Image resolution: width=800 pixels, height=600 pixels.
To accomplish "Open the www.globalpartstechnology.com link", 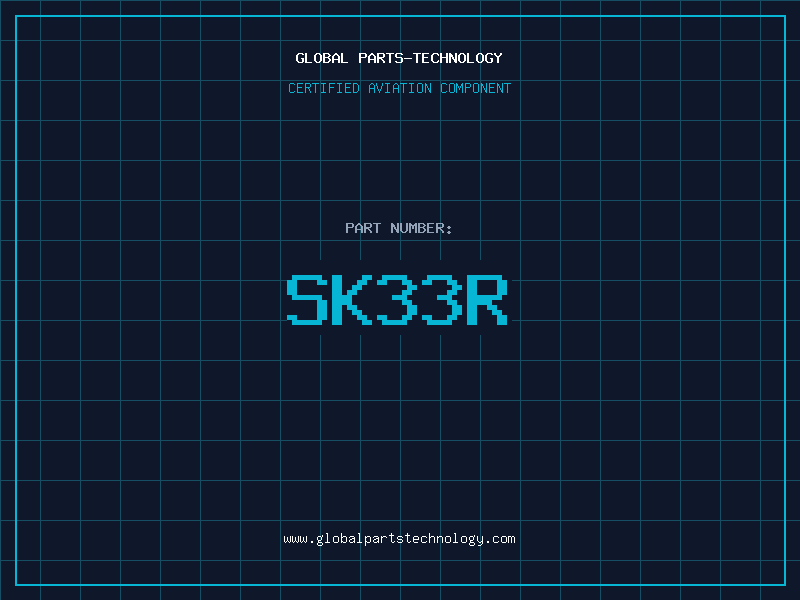I will 399,539.
